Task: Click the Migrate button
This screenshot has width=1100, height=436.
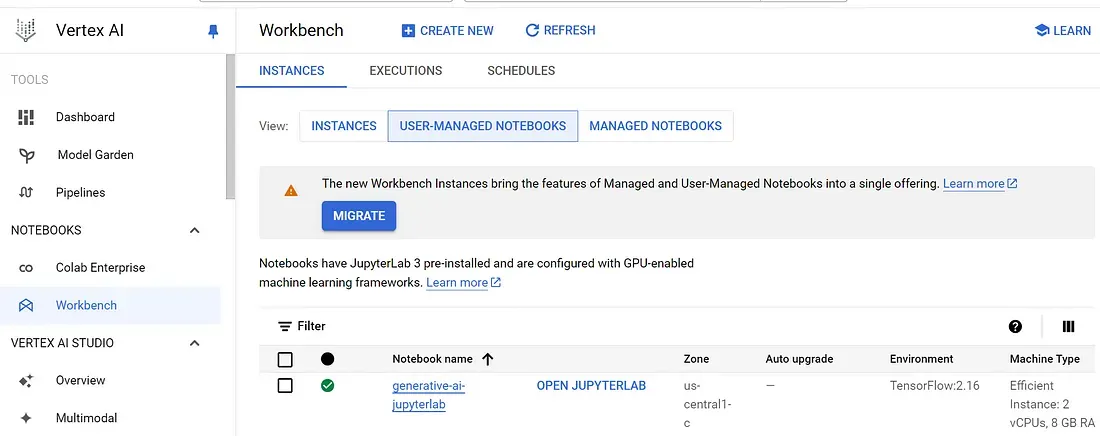Action: (x=359, y=216)
